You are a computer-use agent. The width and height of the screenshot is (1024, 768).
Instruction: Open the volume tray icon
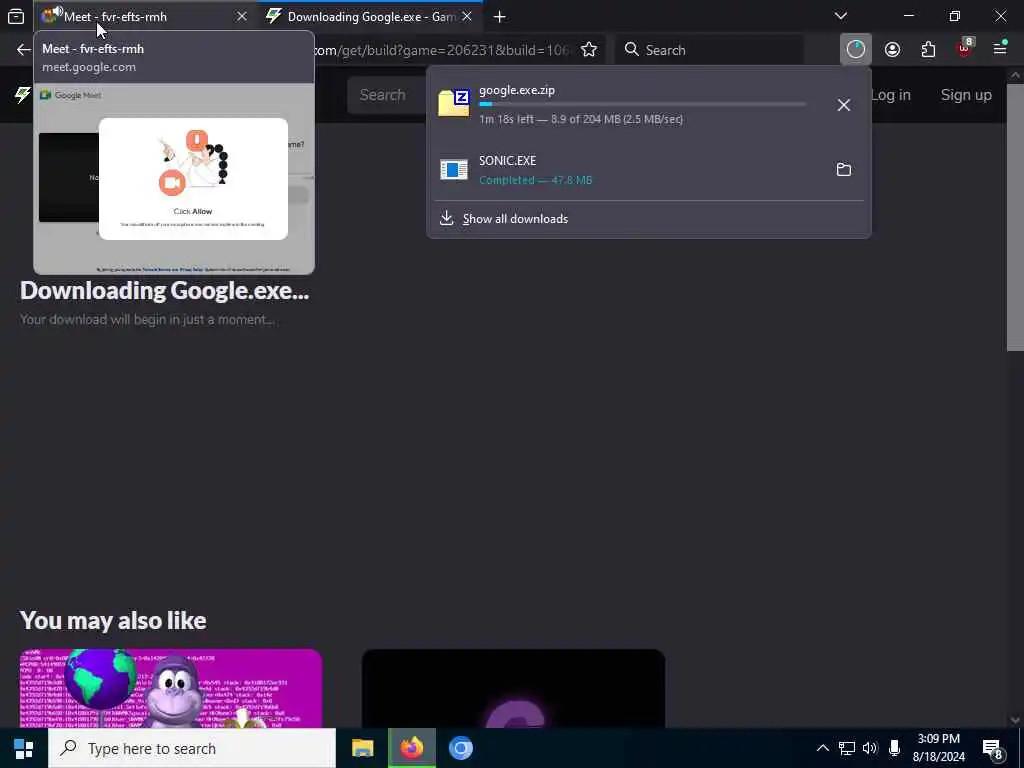click(870, 748)
